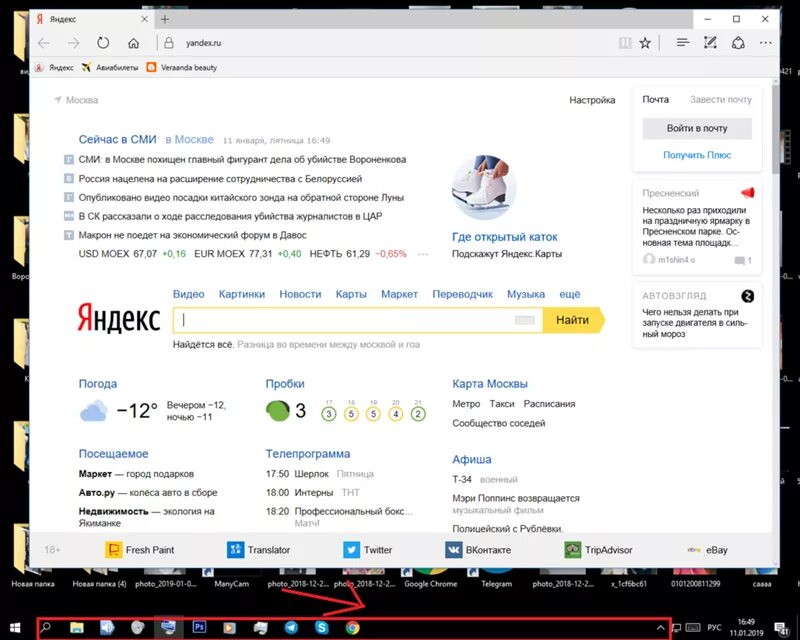800x640 pixels.
Task: Click the ice skates promo image
Action: click(484, 187)
